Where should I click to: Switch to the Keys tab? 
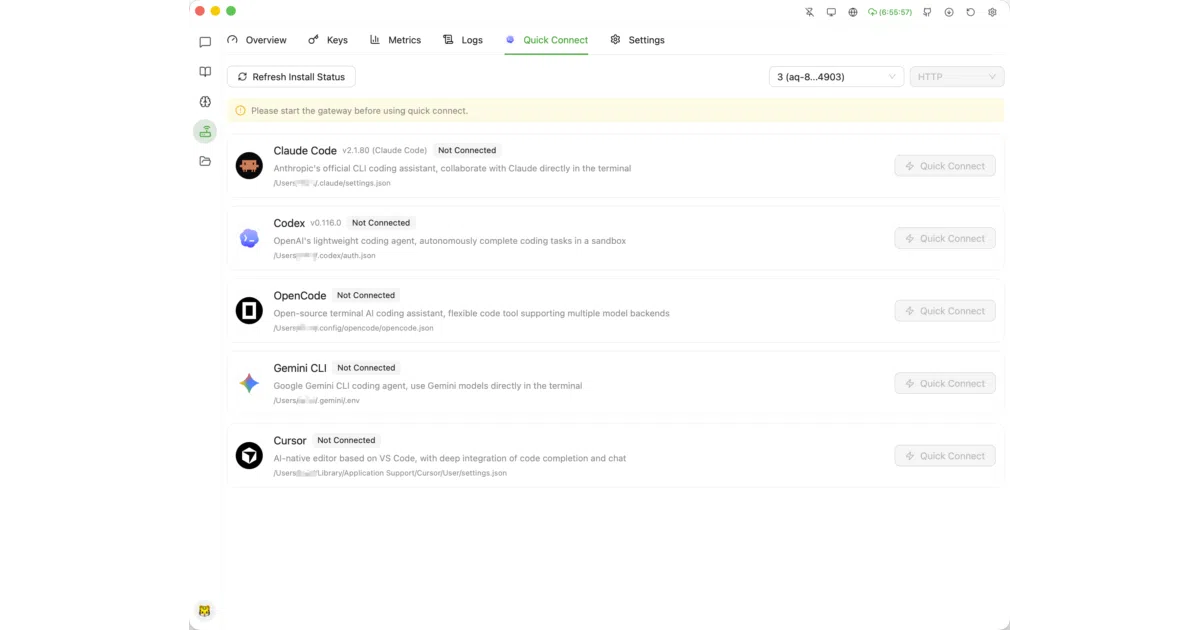click(x=328, y=40)
